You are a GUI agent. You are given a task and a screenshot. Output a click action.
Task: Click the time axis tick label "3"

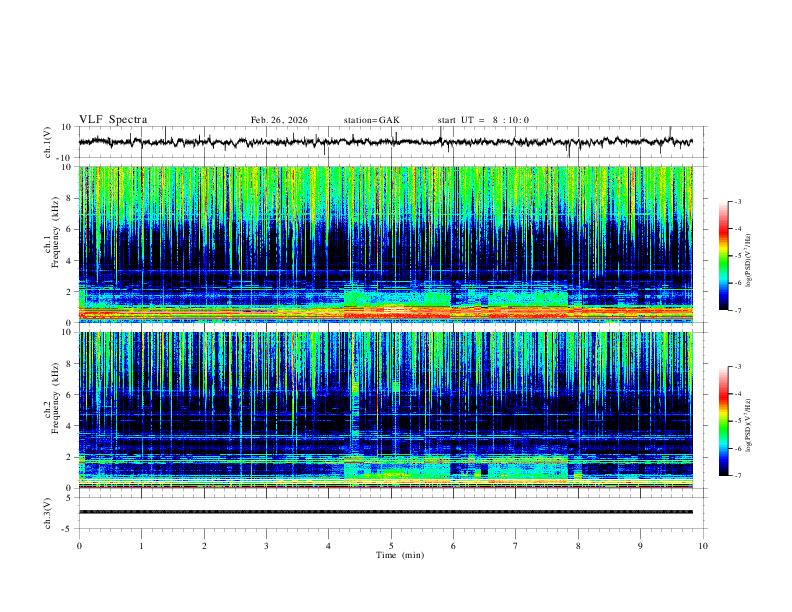click(266, 546)
